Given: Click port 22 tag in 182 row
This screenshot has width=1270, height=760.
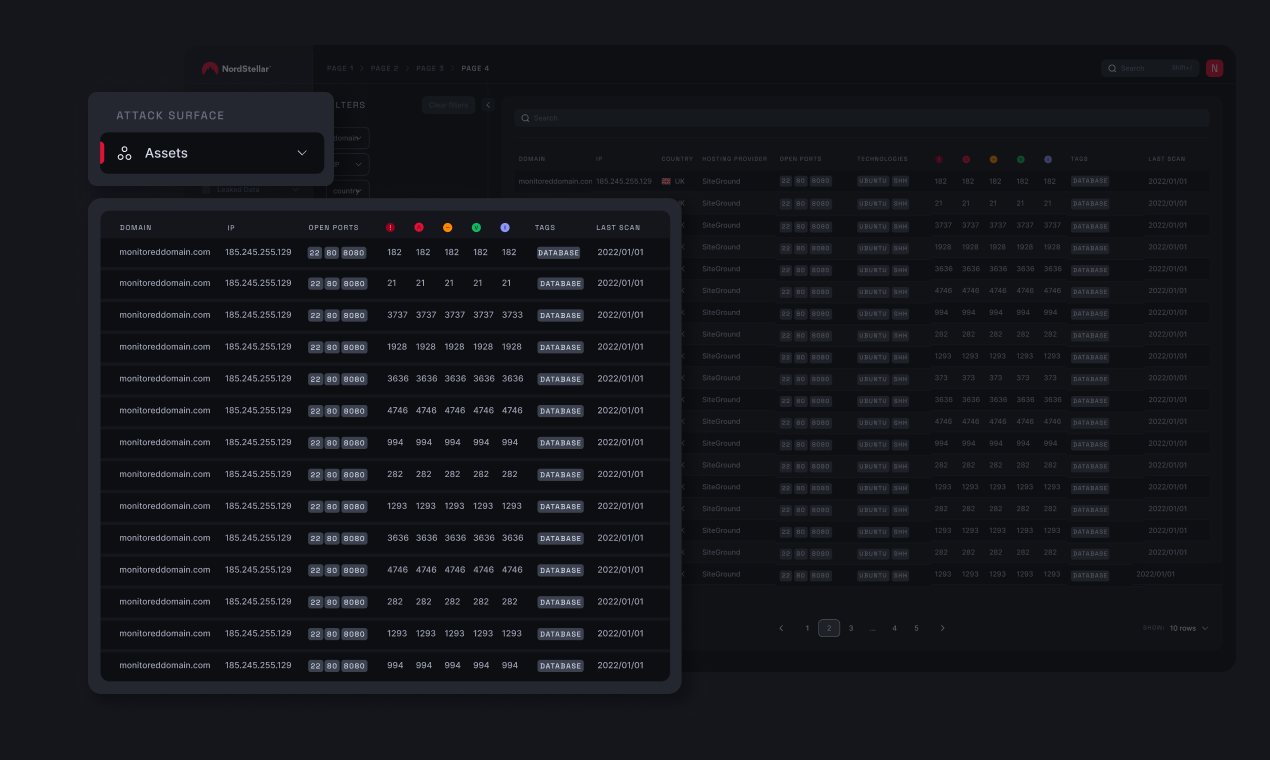Looking at the screenshot, I should pyautogui.click(x=315, y=253).
